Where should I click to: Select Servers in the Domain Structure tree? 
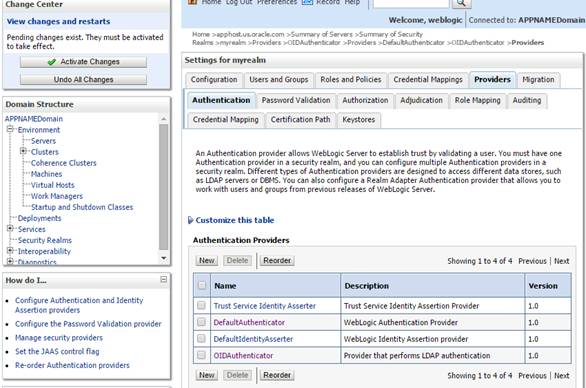43,141
